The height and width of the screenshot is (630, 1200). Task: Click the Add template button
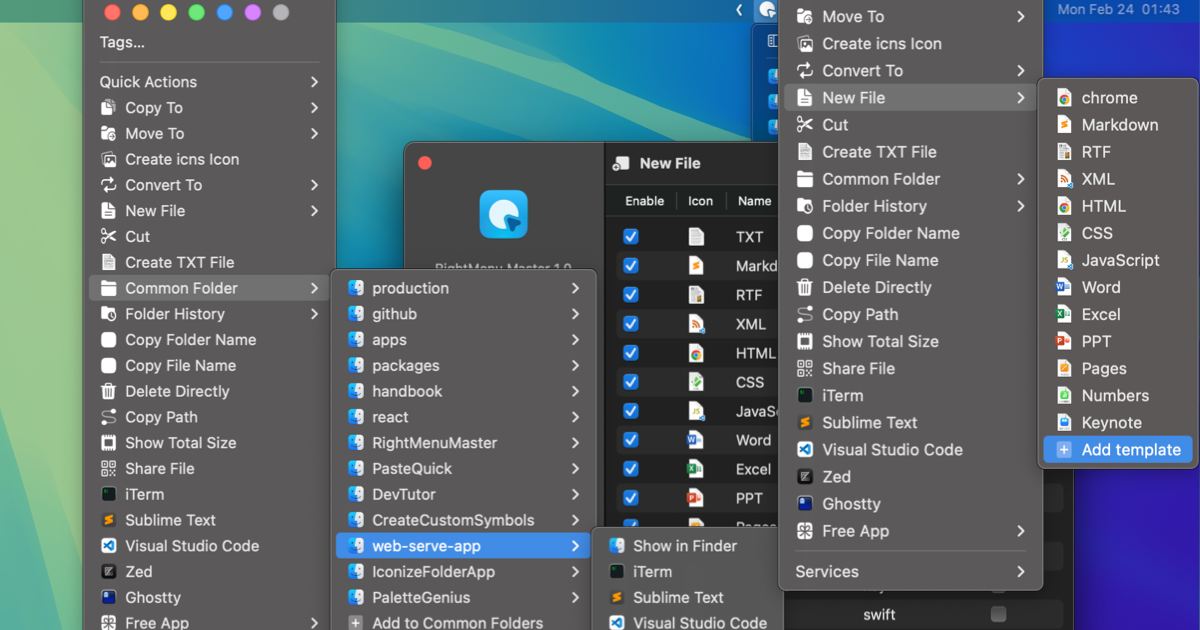pos(1118,450)
